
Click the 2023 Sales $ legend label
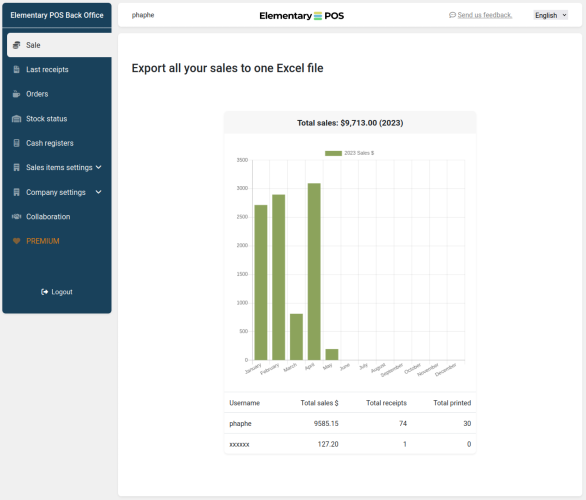coord(359,153)
